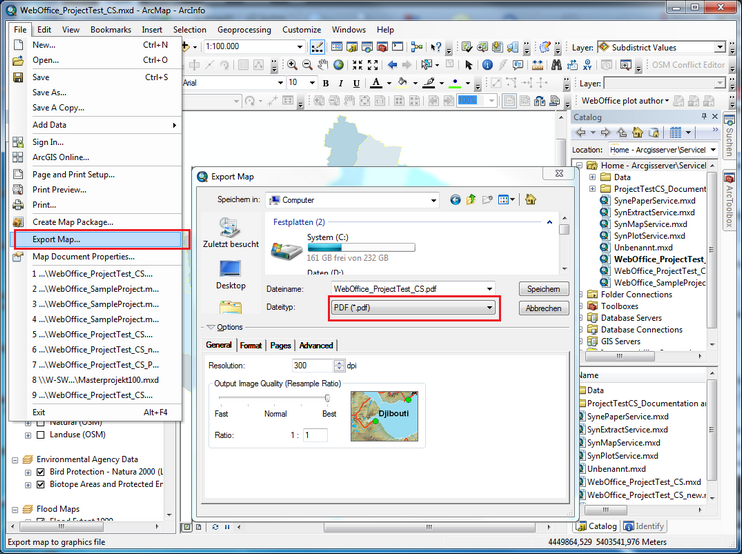Image resolution: width=742 pixels, height=554 pixels.
Task: Apply bold text formatting
Action: [326, 83]
